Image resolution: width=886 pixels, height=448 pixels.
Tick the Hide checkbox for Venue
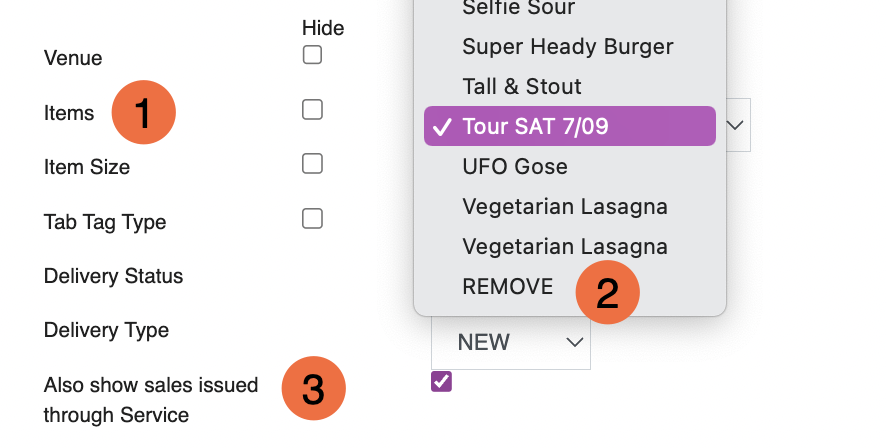pyautogui.click(x=312, y=55)
